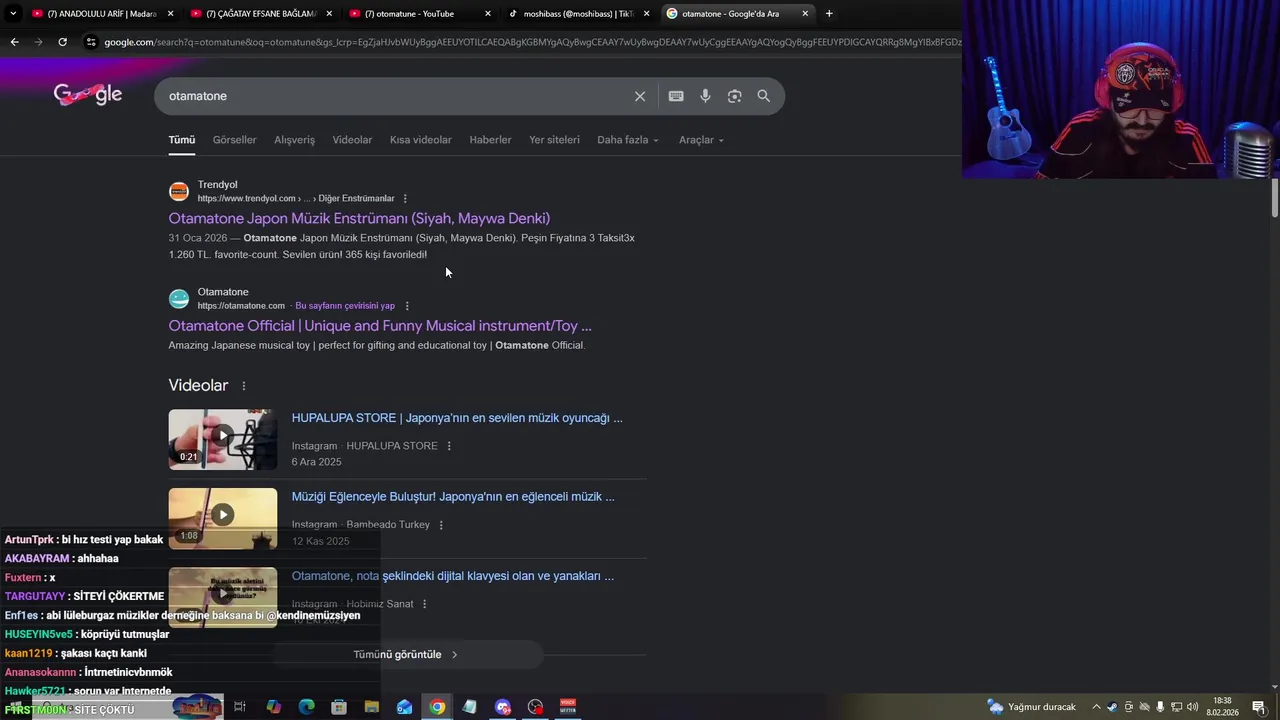The height and width of the screenshot is (720, 1280).
Task: Click Tümünü görüntüle button
Action: pos(406,655)
